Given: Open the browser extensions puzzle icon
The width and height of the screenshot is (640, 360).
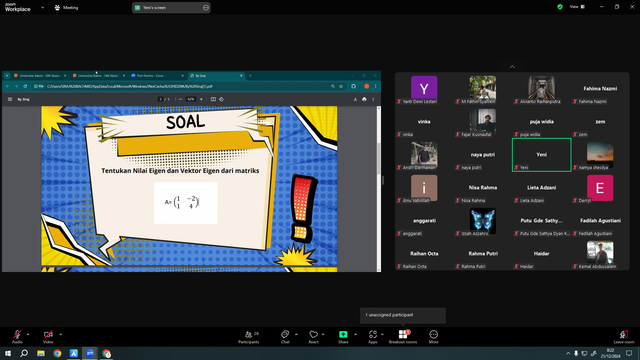Looking at the screenshot, I should [354, 87].
